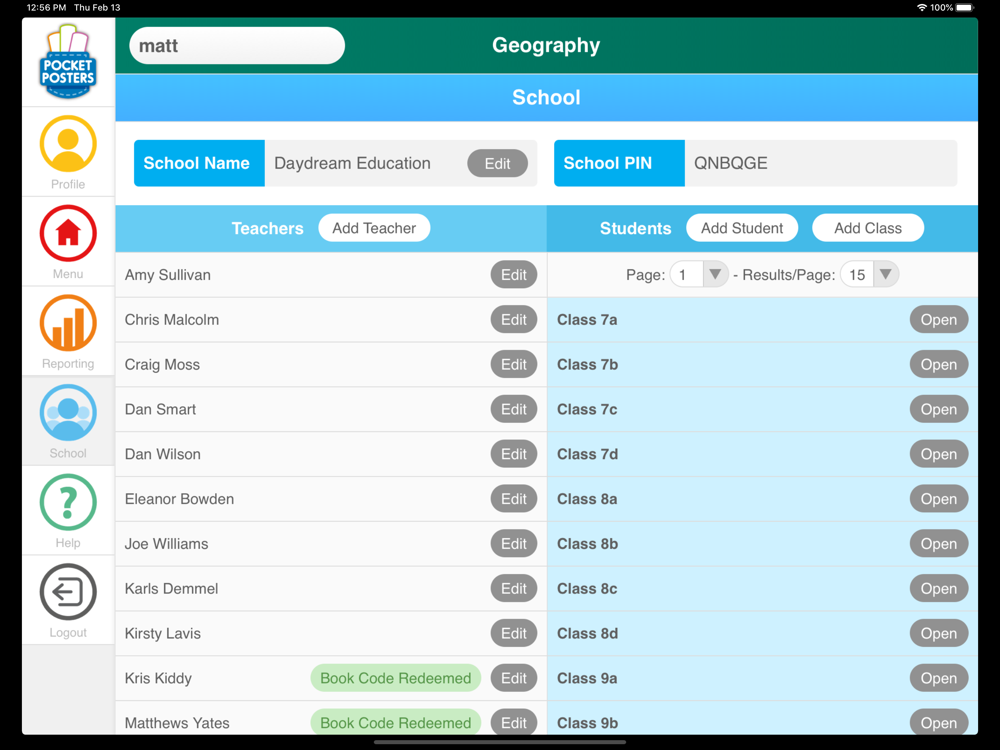Open Class 8a
Viewport: 1000px width, 750px height.
pyautogui.click(x=939, y=499)
